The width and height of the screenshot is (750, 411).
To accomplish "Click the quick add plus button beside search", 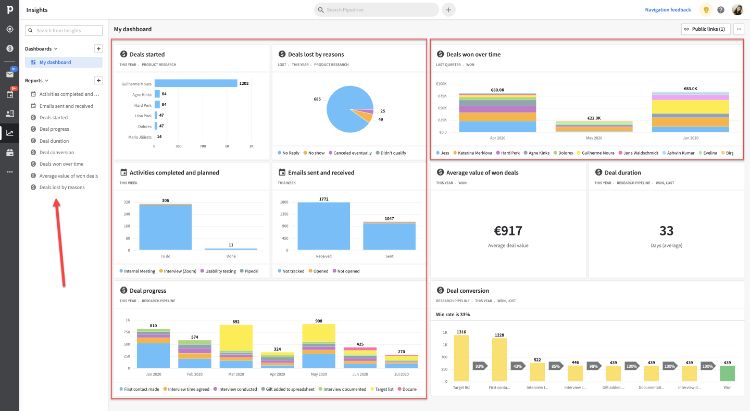I will (448, 10).
